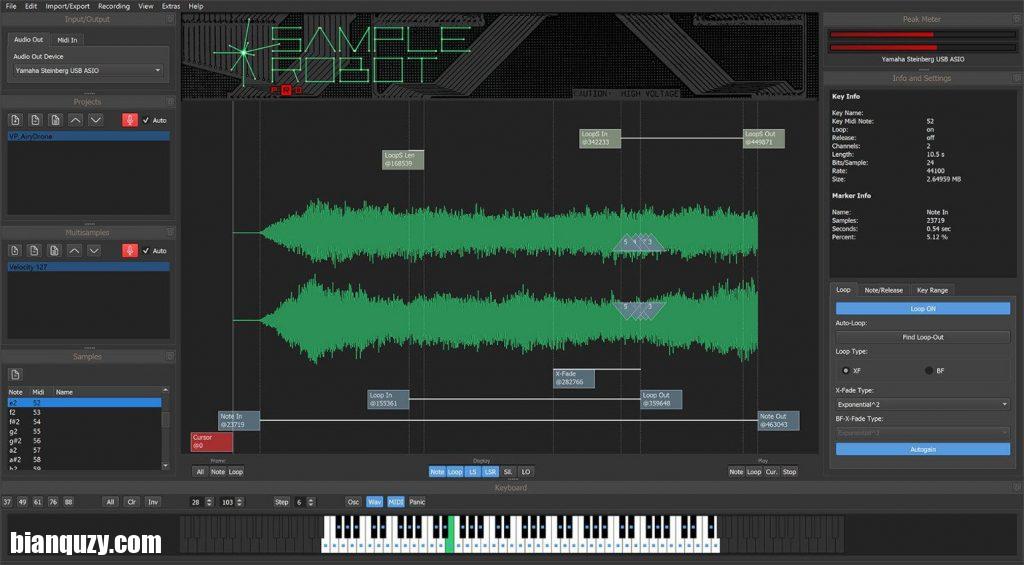The width and height of the screenshot is (1024, 565).
Task: Undock the Input/Output panel via its corner icon
Action: pos(170,19)
